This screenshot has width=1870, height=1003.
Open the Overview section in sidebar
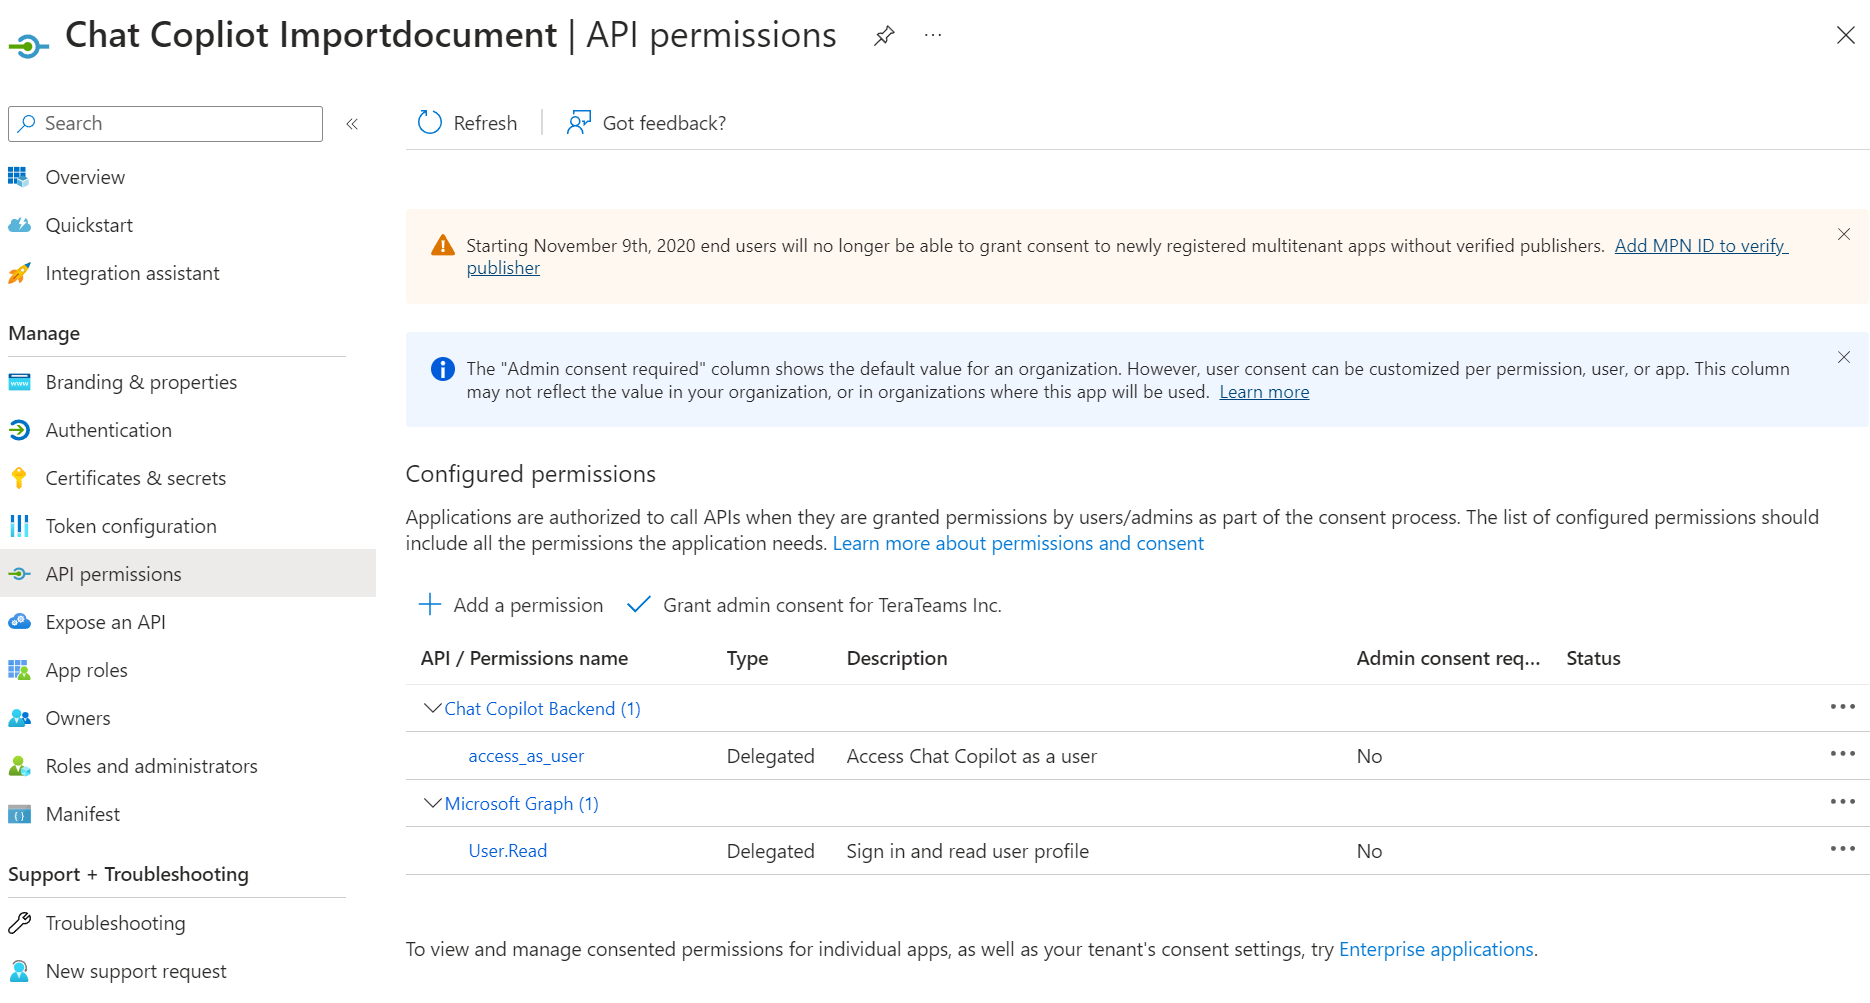[85, 177]
